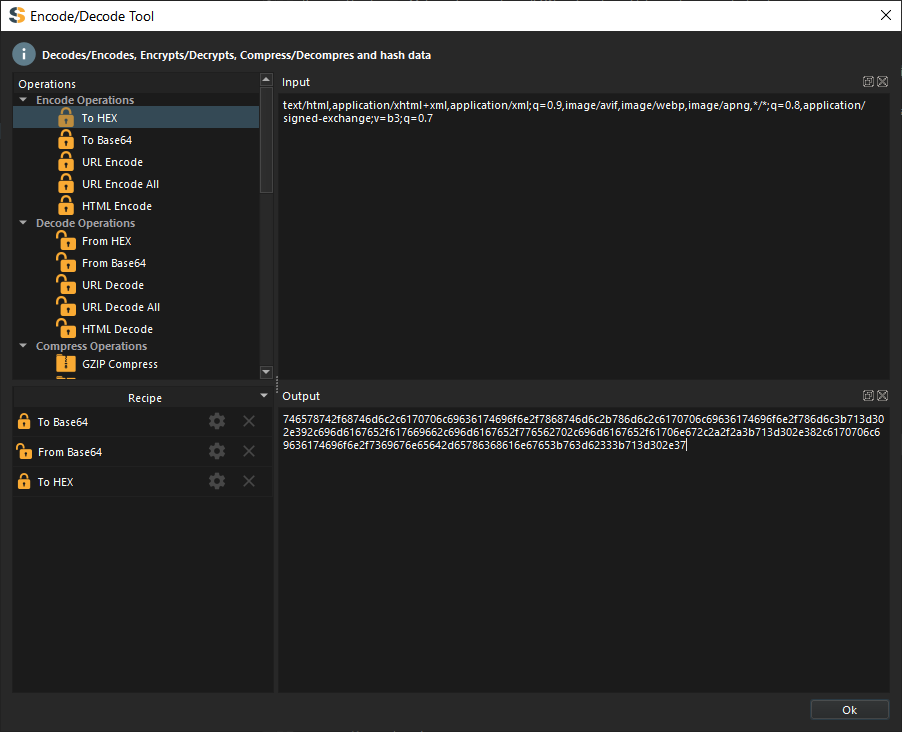
Task: Copy the Output panel contents
Action: pos(866,395)
